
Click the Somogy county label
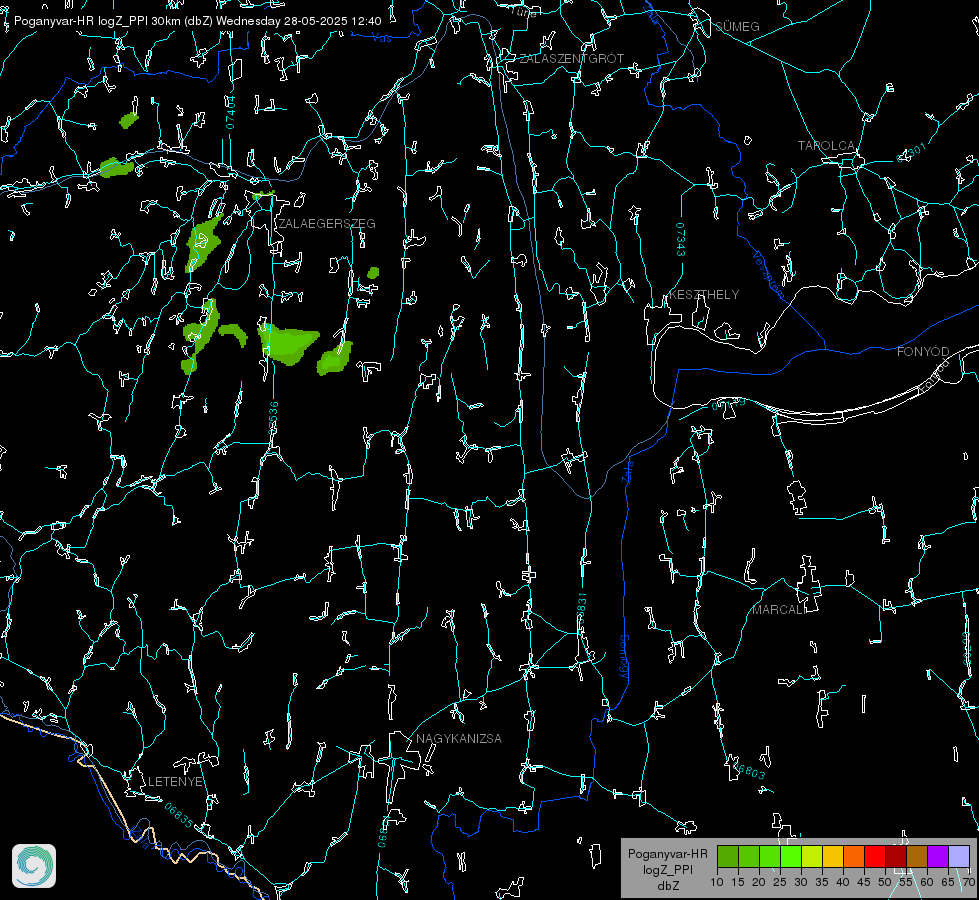pyautogui.click(x=624, y=657)
